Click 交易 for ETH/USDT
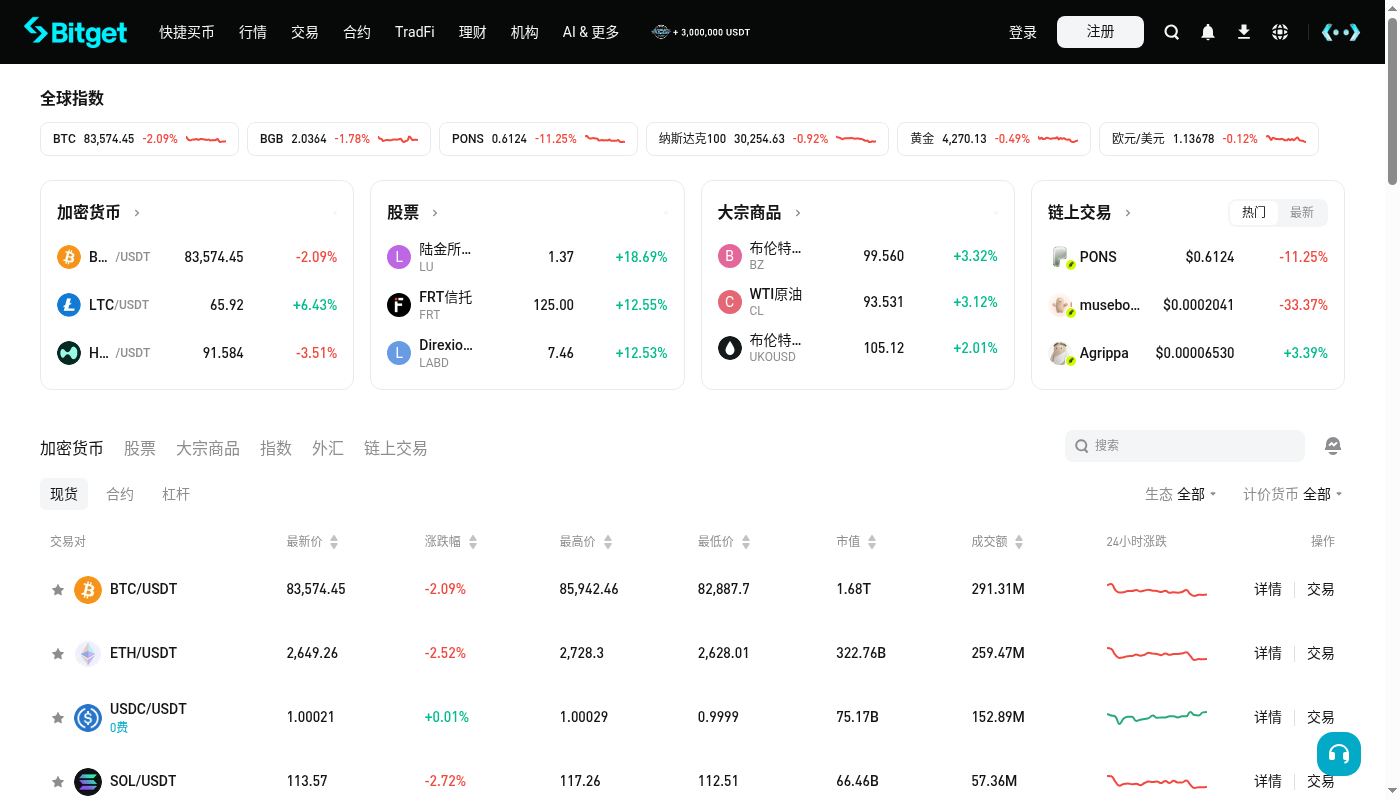Viewport: 1400px width, 800px height. click(1321, 654)
